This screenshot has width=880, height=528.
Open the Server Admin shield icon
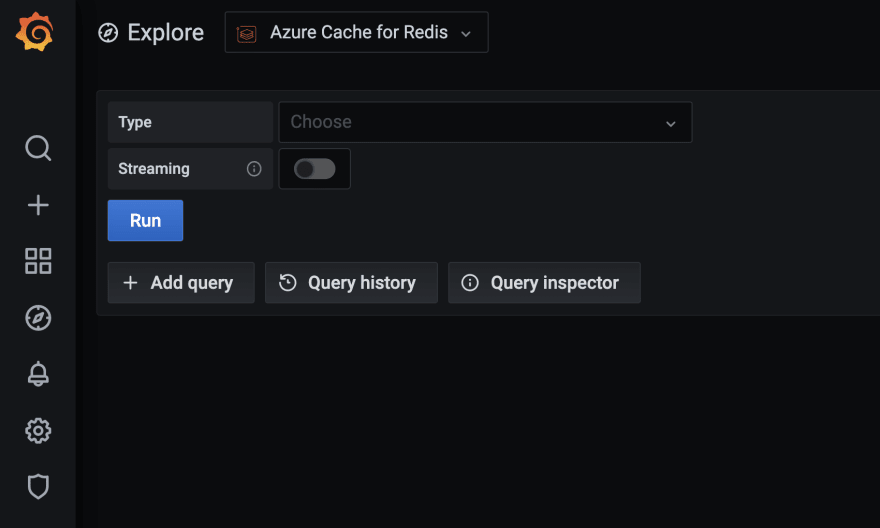click(x=38, y=486)
